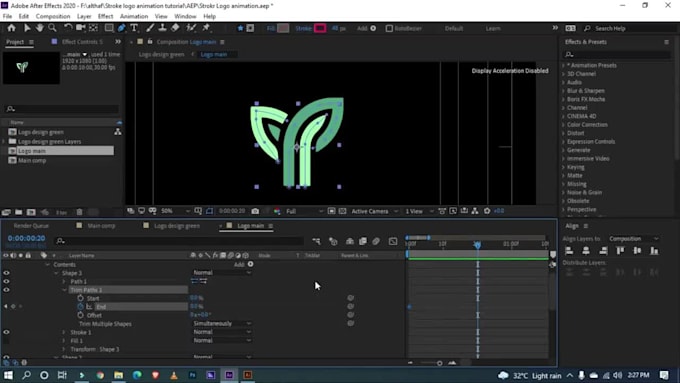Expand the Stroke 1 property group
The height and width of the screenshot is (383, 680).
pyautogui.click(x=64, y=332)
